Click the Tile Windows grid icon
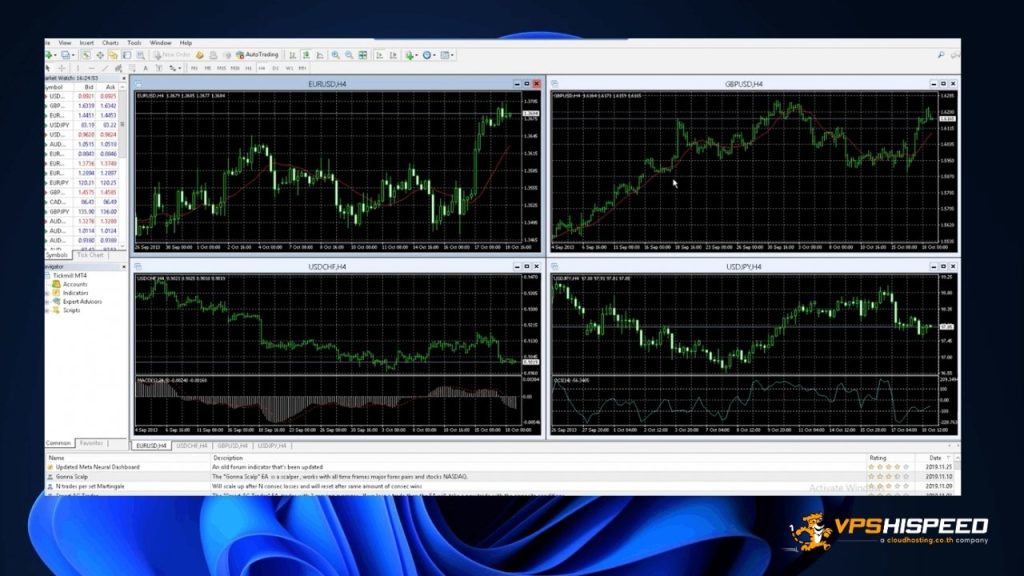 pyautogui.click(x=362, y=55)
